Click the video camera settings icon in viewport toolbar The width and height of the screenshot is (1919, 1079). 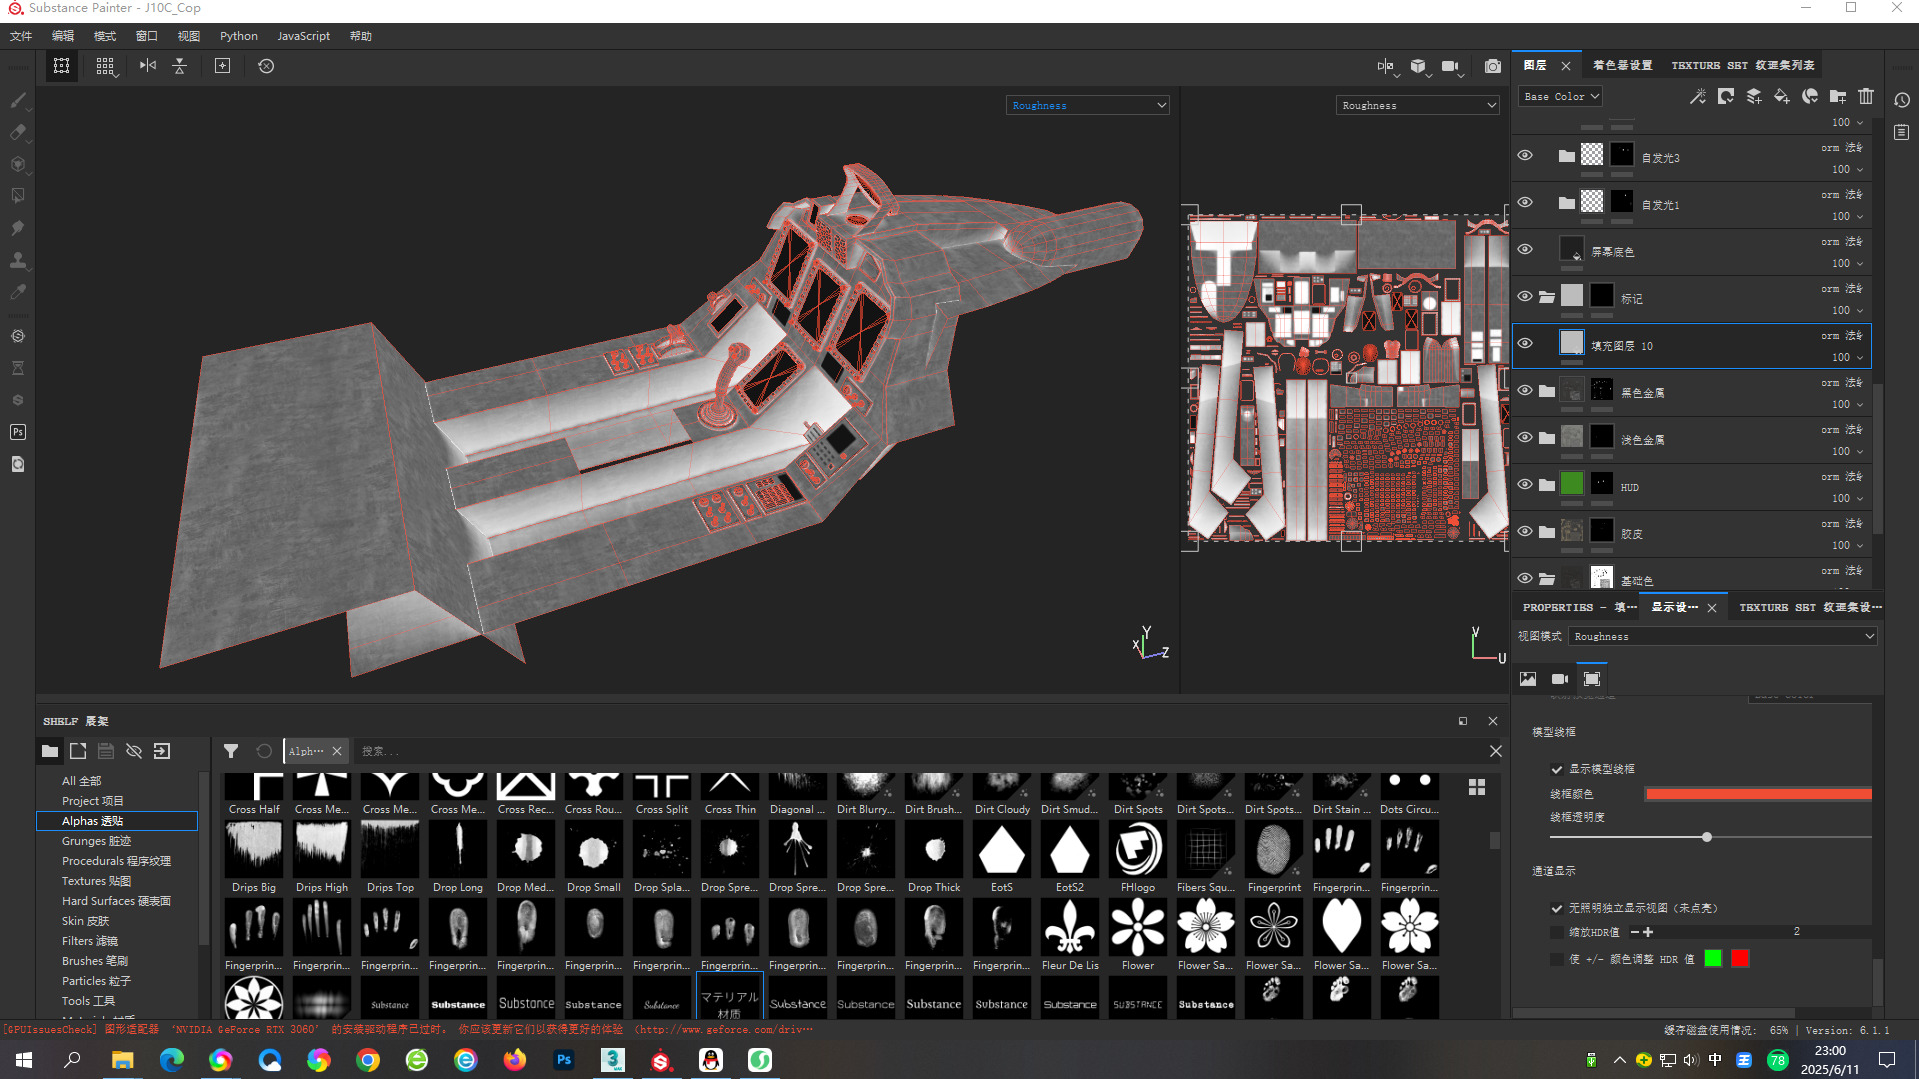coord(1451,66)
